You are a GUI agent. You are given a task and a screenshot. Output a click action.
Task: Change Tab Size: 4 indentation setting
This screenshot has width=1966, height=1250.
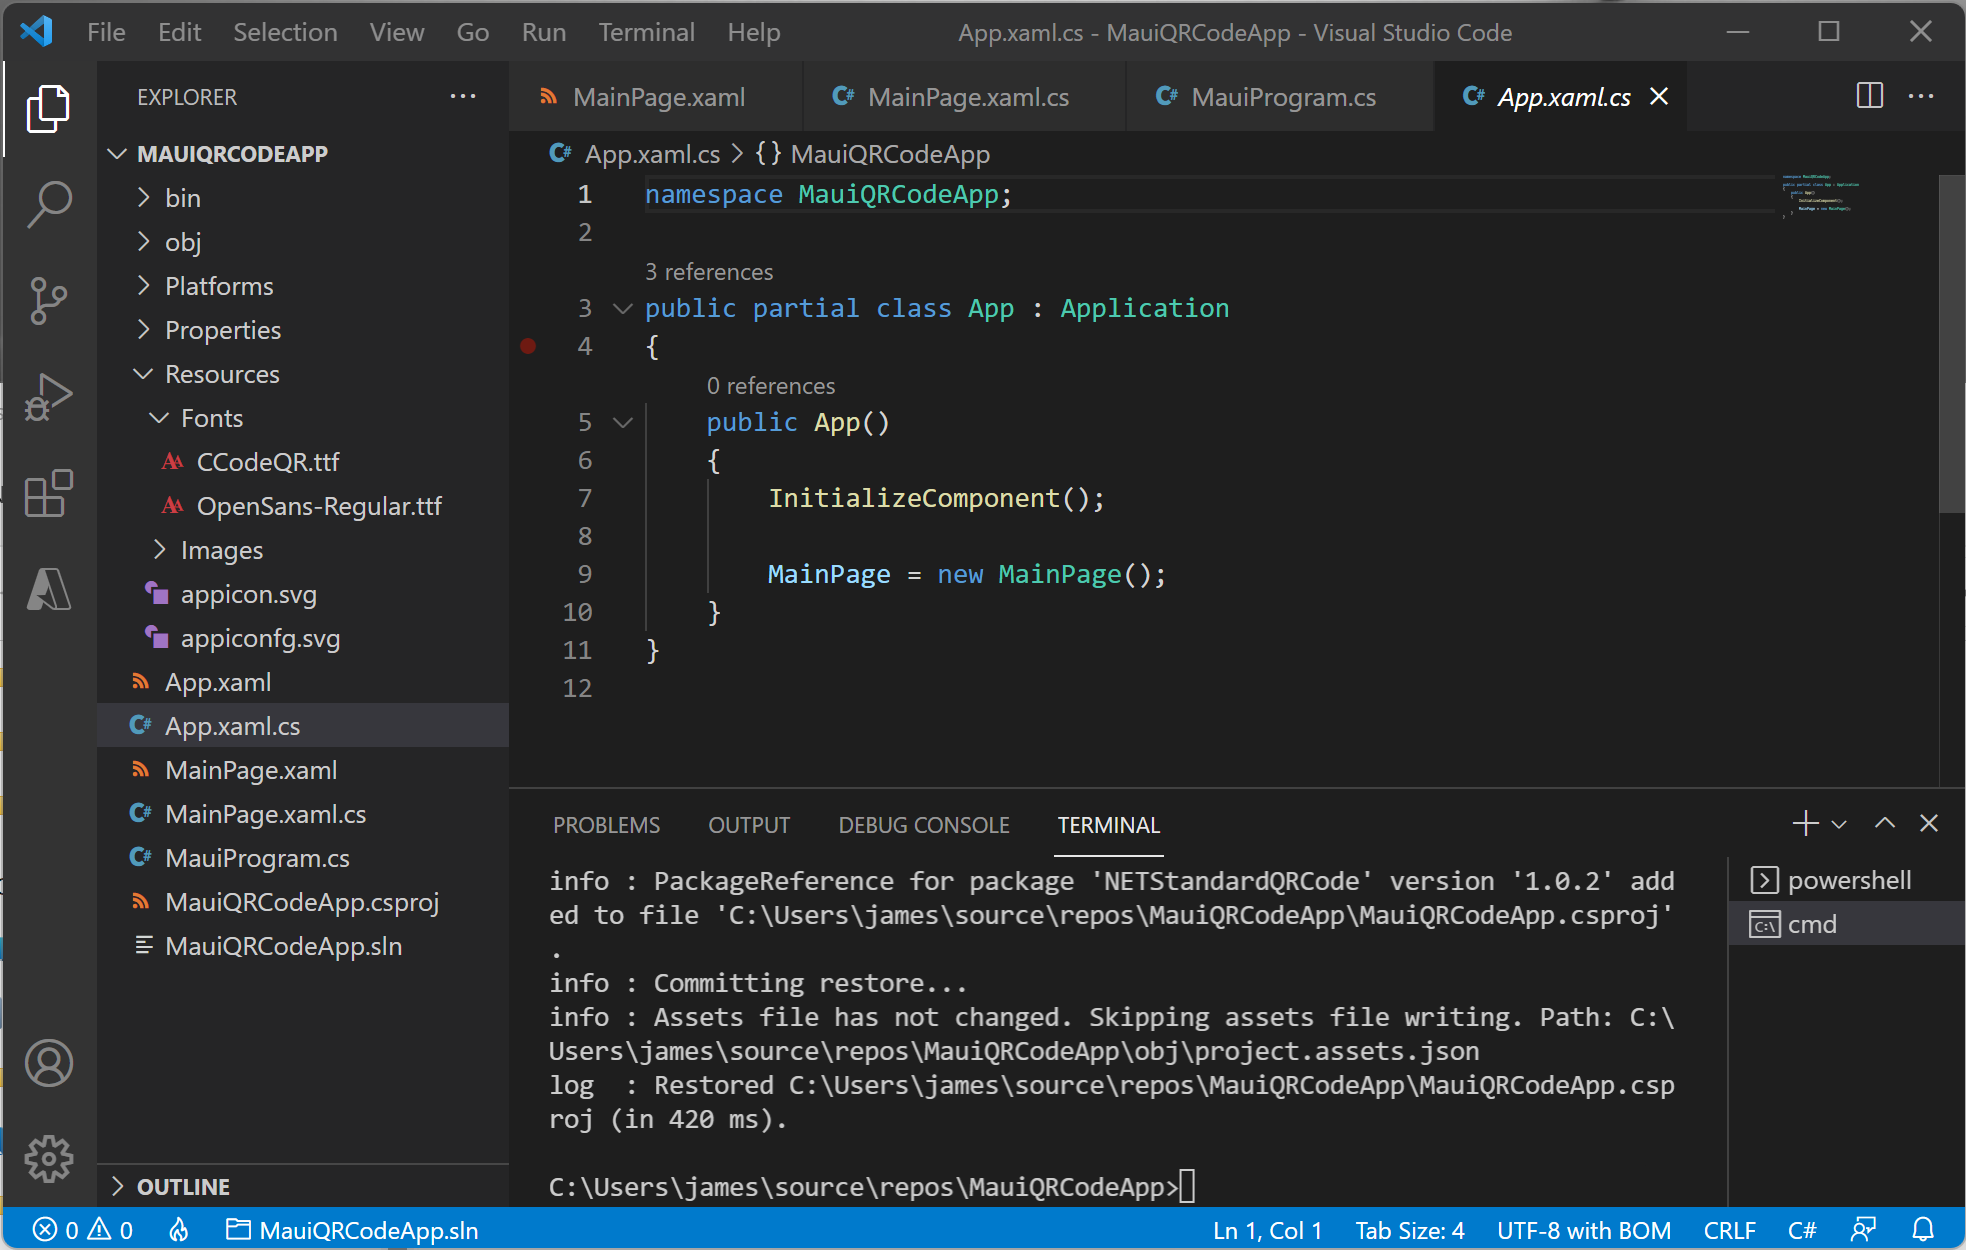pos(1410,1230)
